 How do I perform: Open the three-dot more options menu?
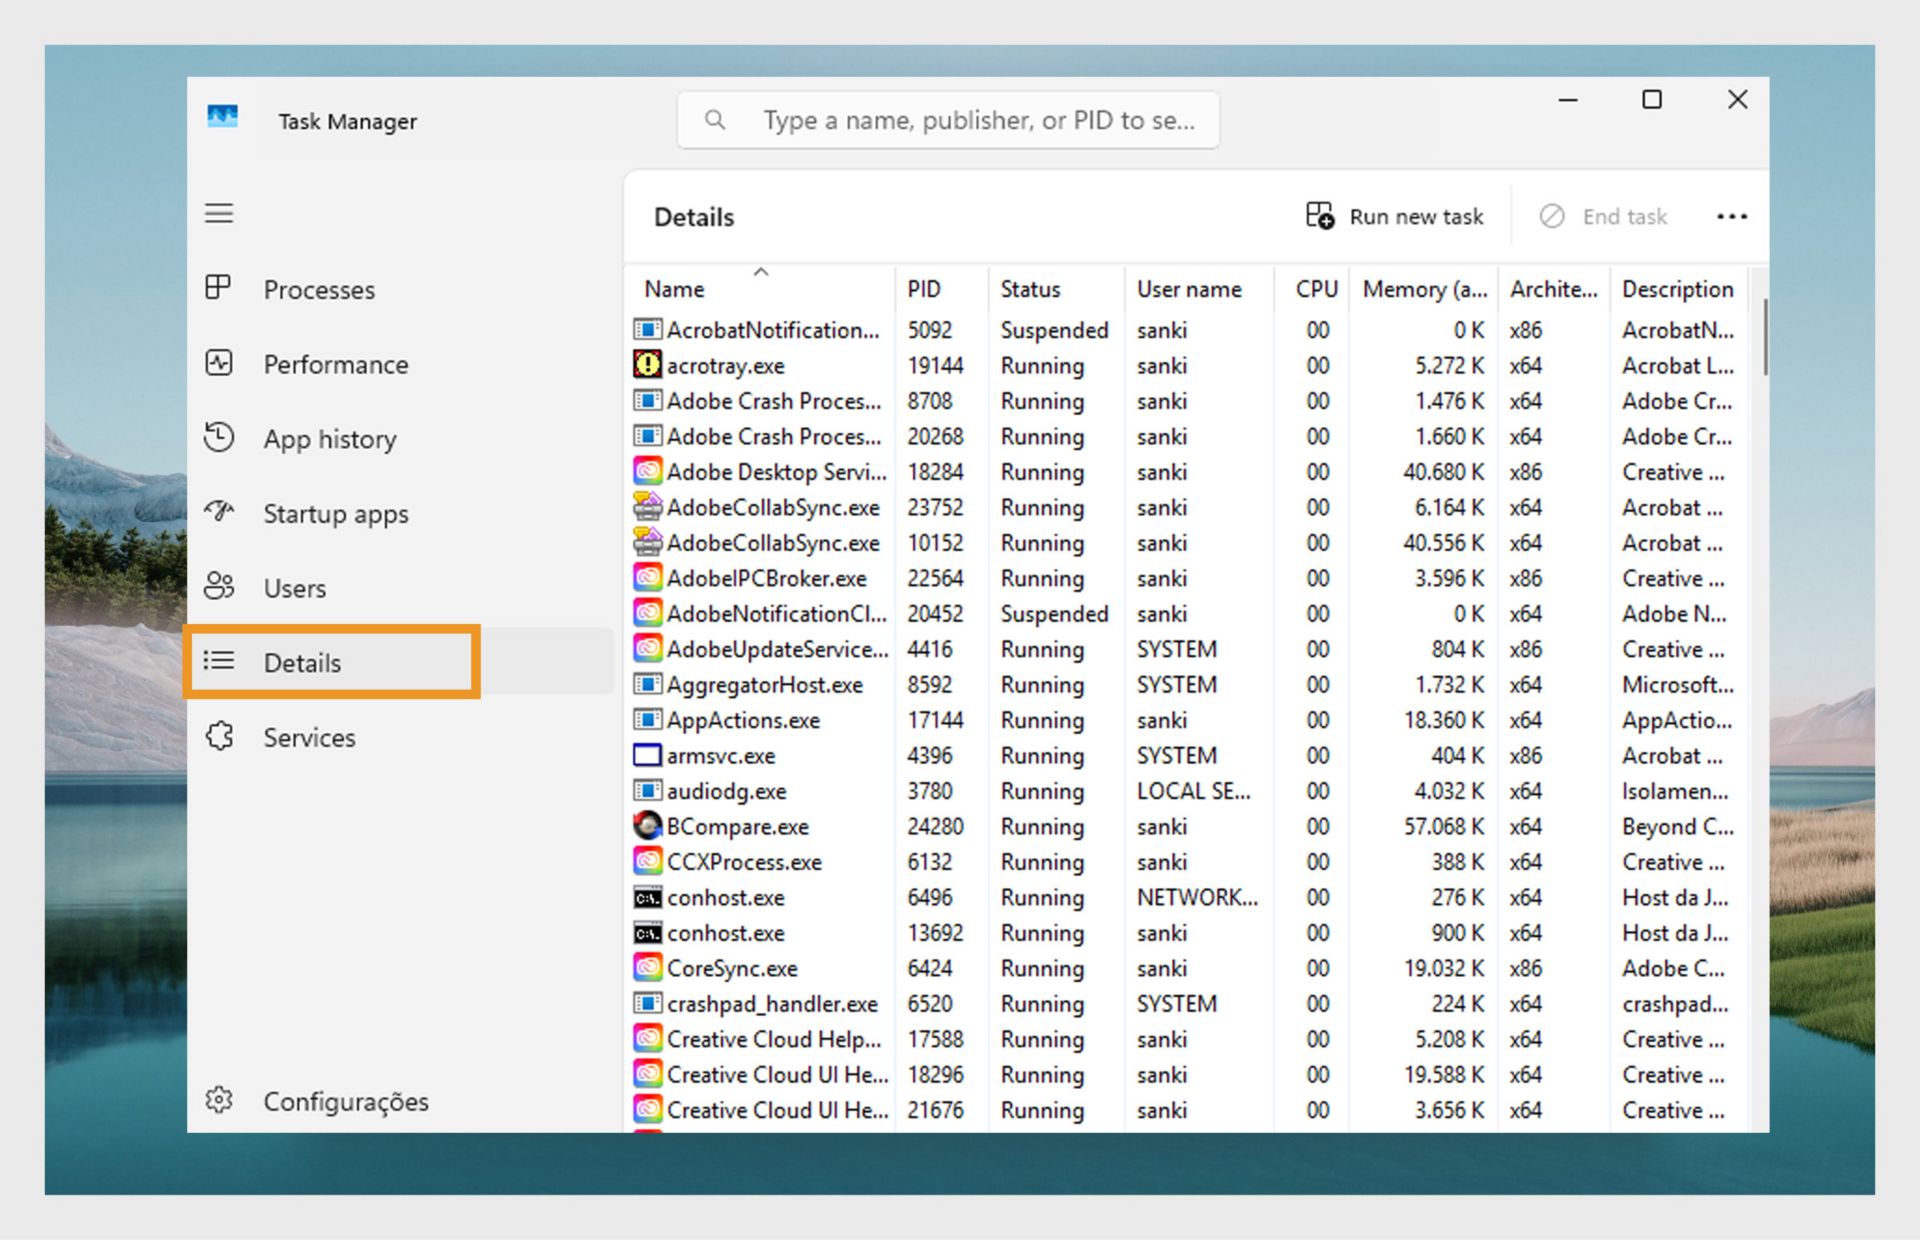click(1731, 216)
